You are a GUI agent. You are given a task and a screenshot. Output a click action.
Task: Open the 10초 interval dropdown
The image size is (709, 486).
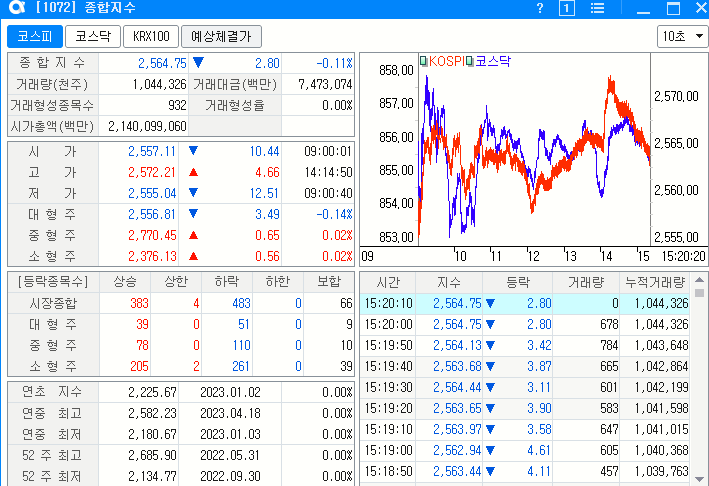click(682, 36)
